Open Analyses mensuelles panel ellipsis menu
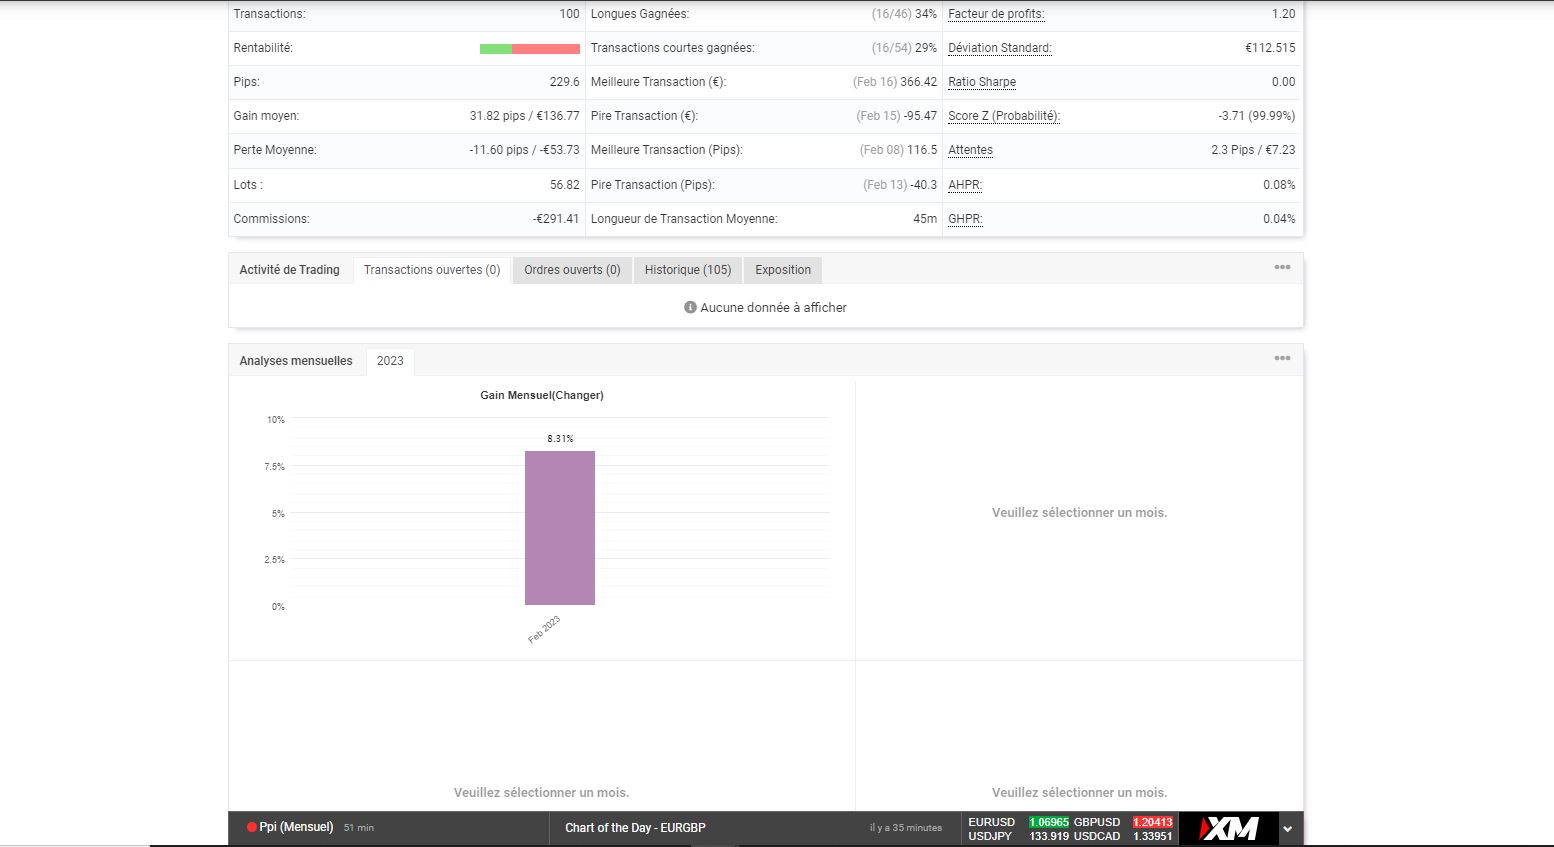 [1282, 358]
